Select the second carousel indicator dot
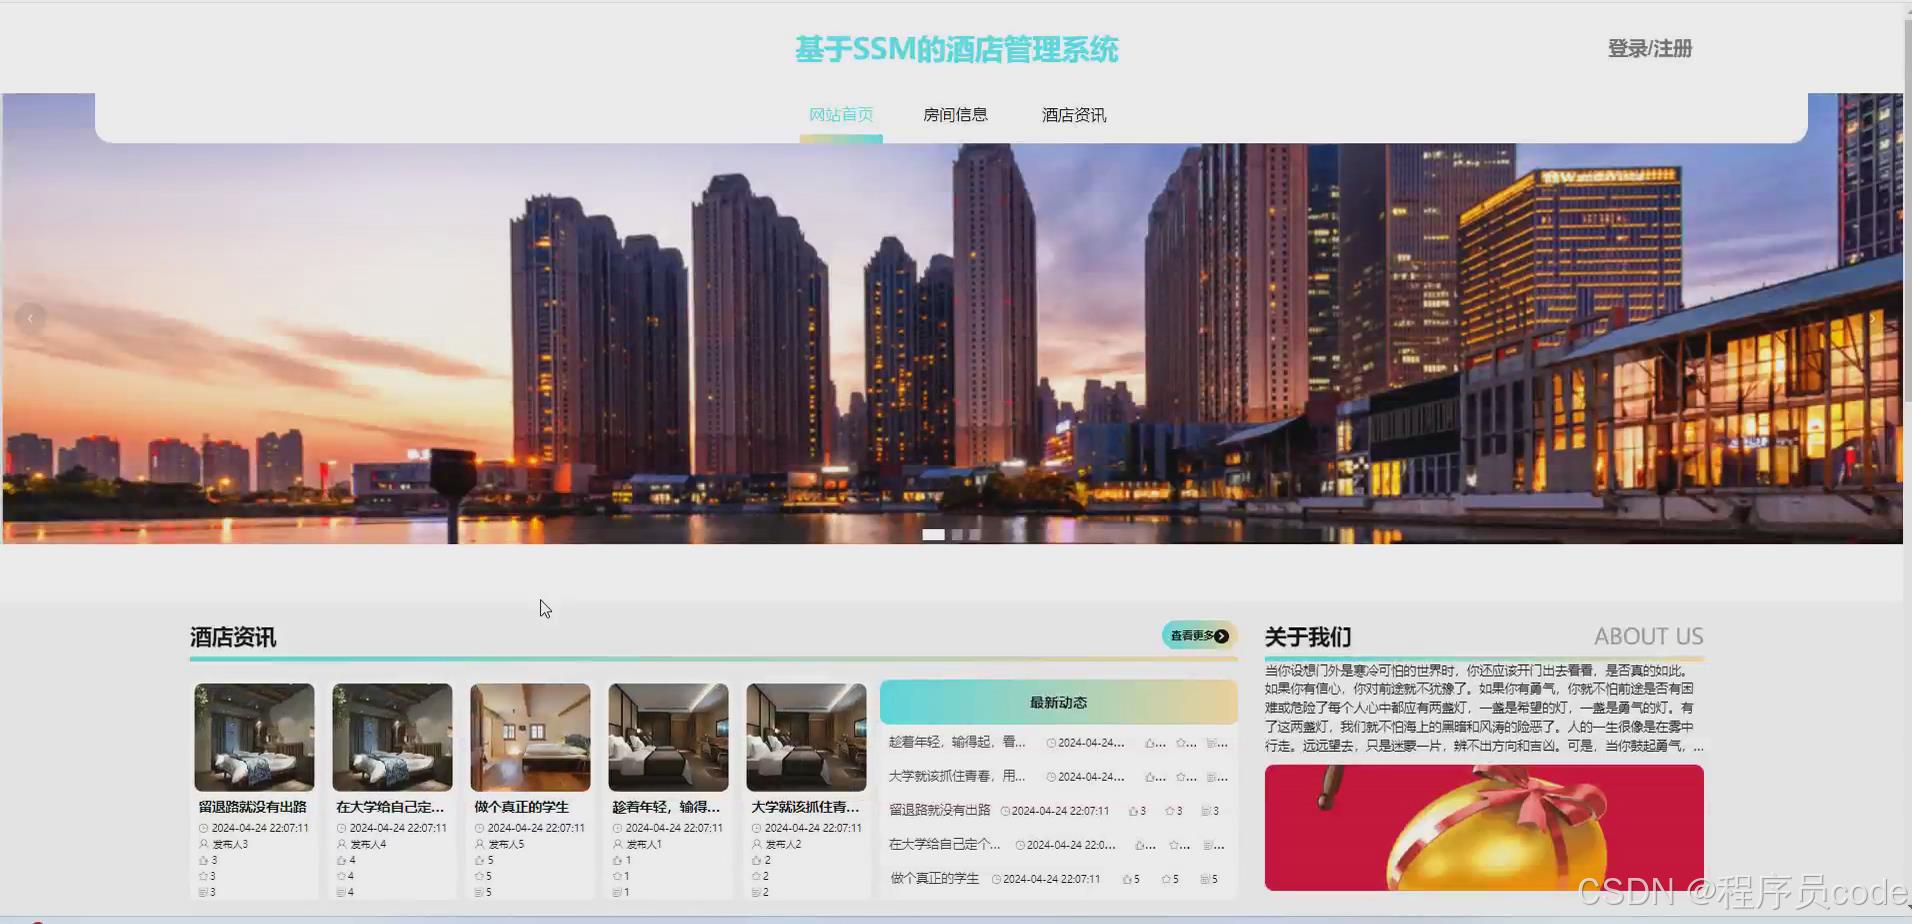This screenshot has width=1912, height=924. tap(957, 534)
